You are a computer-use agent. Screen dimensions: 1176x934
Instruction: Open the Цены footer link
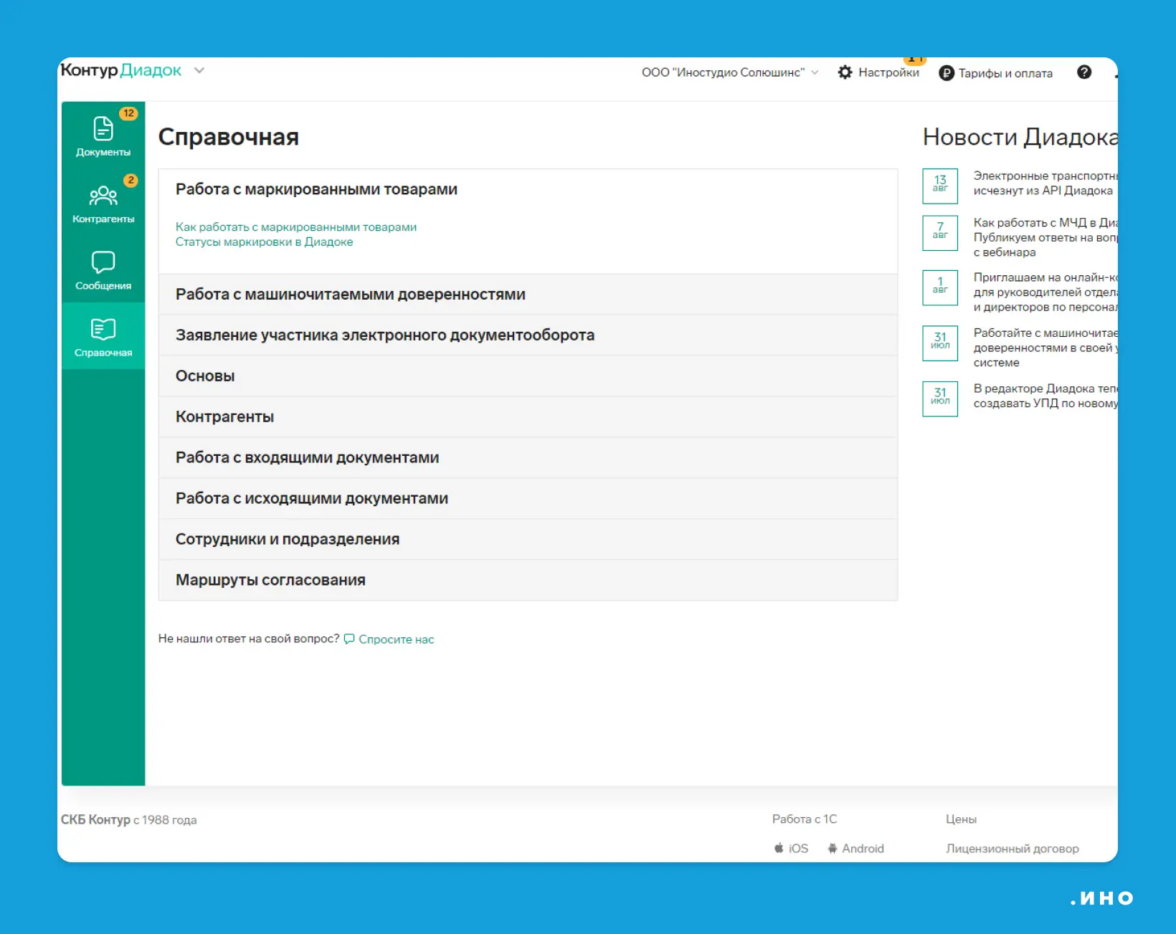pos(961,818)
